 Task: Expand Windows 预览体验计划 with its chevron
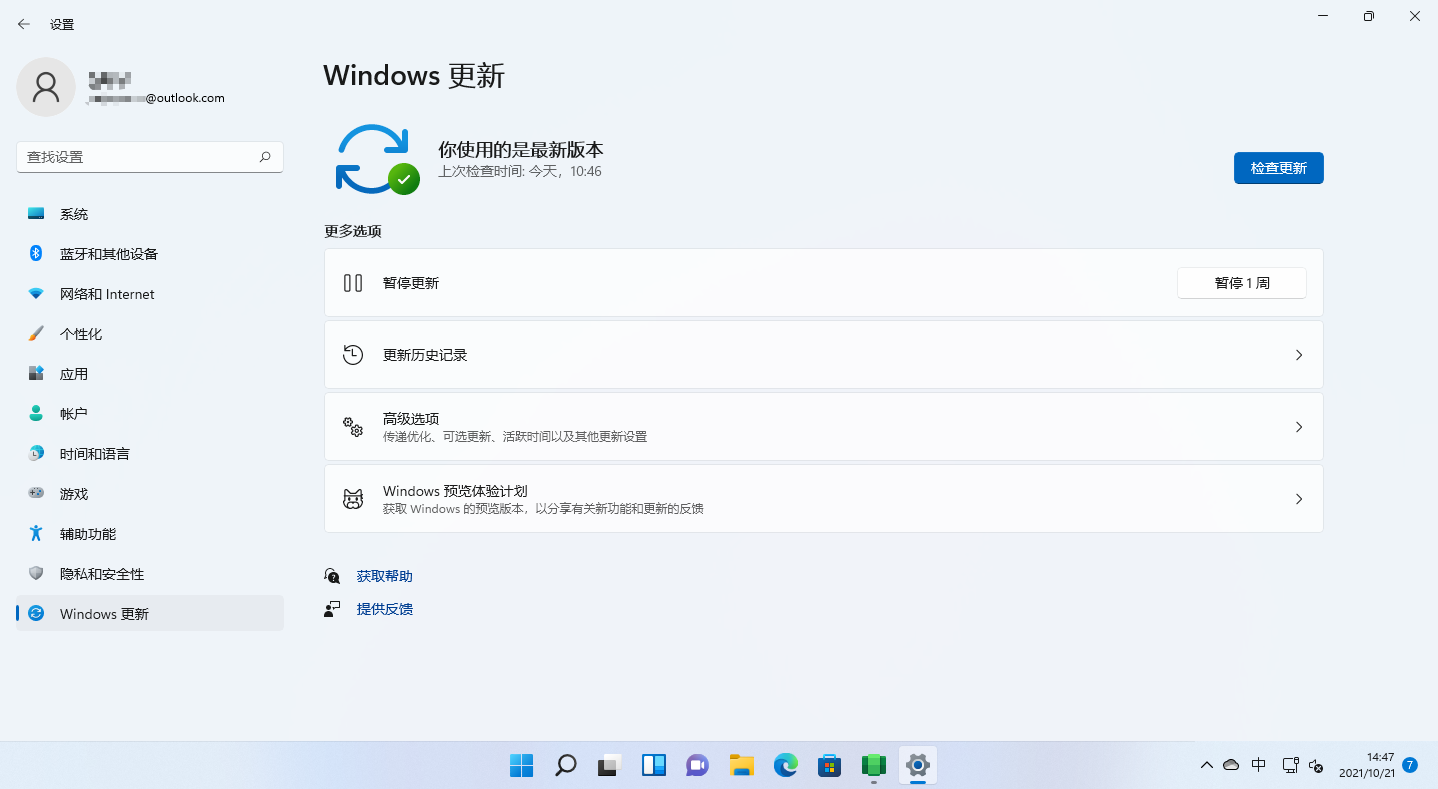coord(1299,499)
